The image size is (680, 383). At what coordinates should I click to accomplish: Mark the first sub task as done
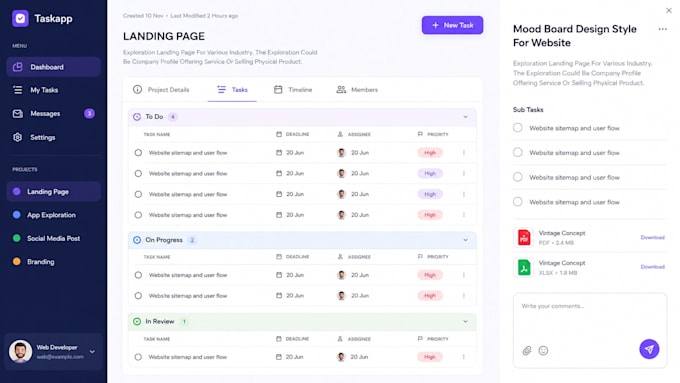[x=518, y=128]
